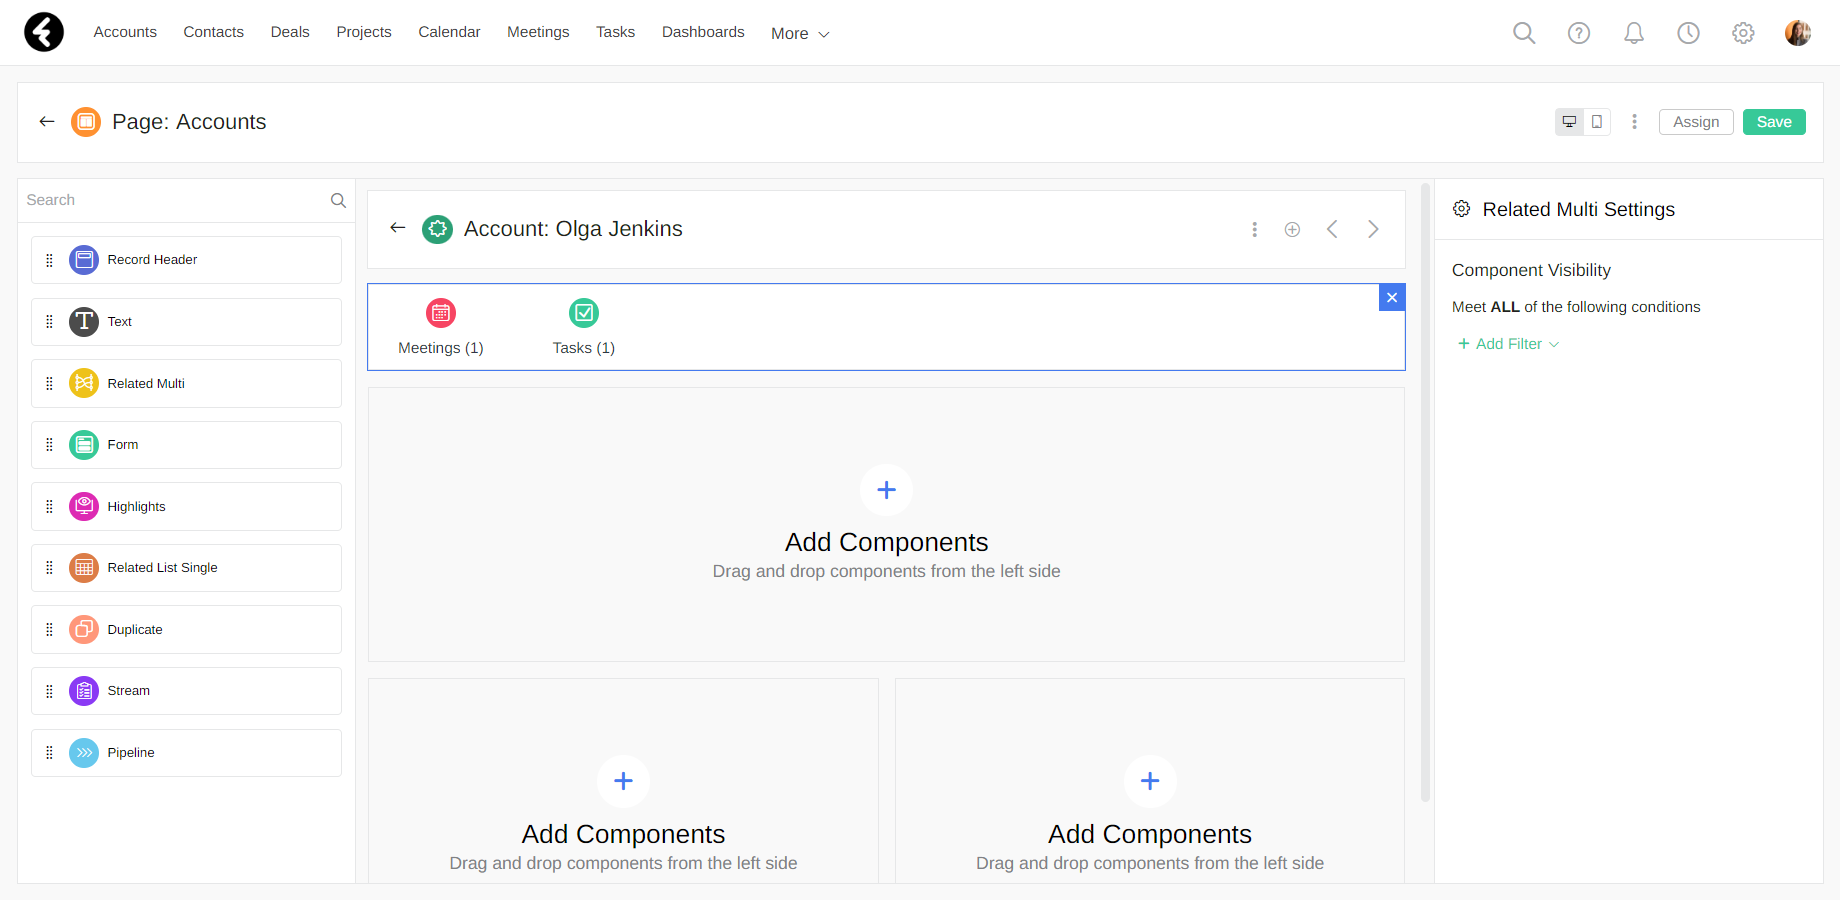The height and width of the screenshot is (900, 1840).
Task: Switch to desktop layout view
Action: (1570, 122)
